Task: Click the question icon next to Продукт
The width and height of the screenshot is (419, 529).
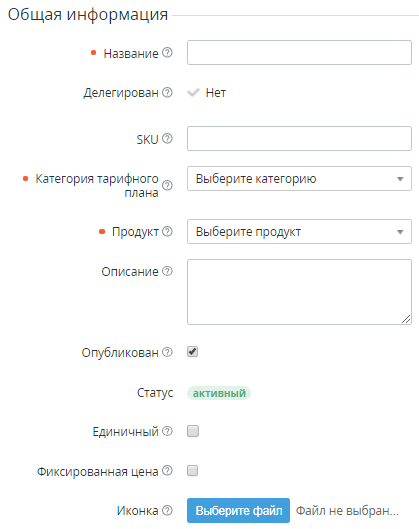Action: pyautogui.click(x=167, y=231)
